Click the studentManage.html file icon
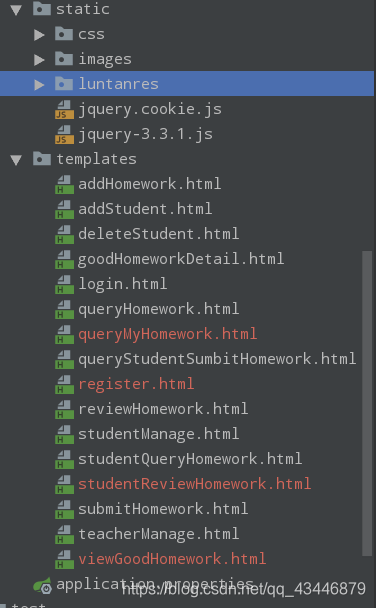Screen dimensions: 376x608 click(64, 434)
